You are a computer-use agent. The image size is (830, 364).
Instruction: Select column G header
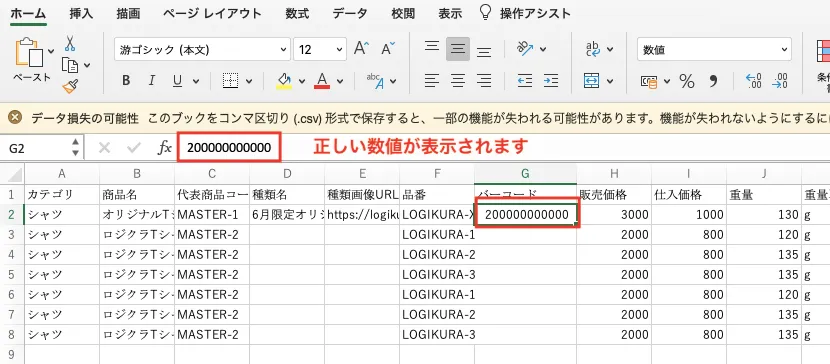525,174
